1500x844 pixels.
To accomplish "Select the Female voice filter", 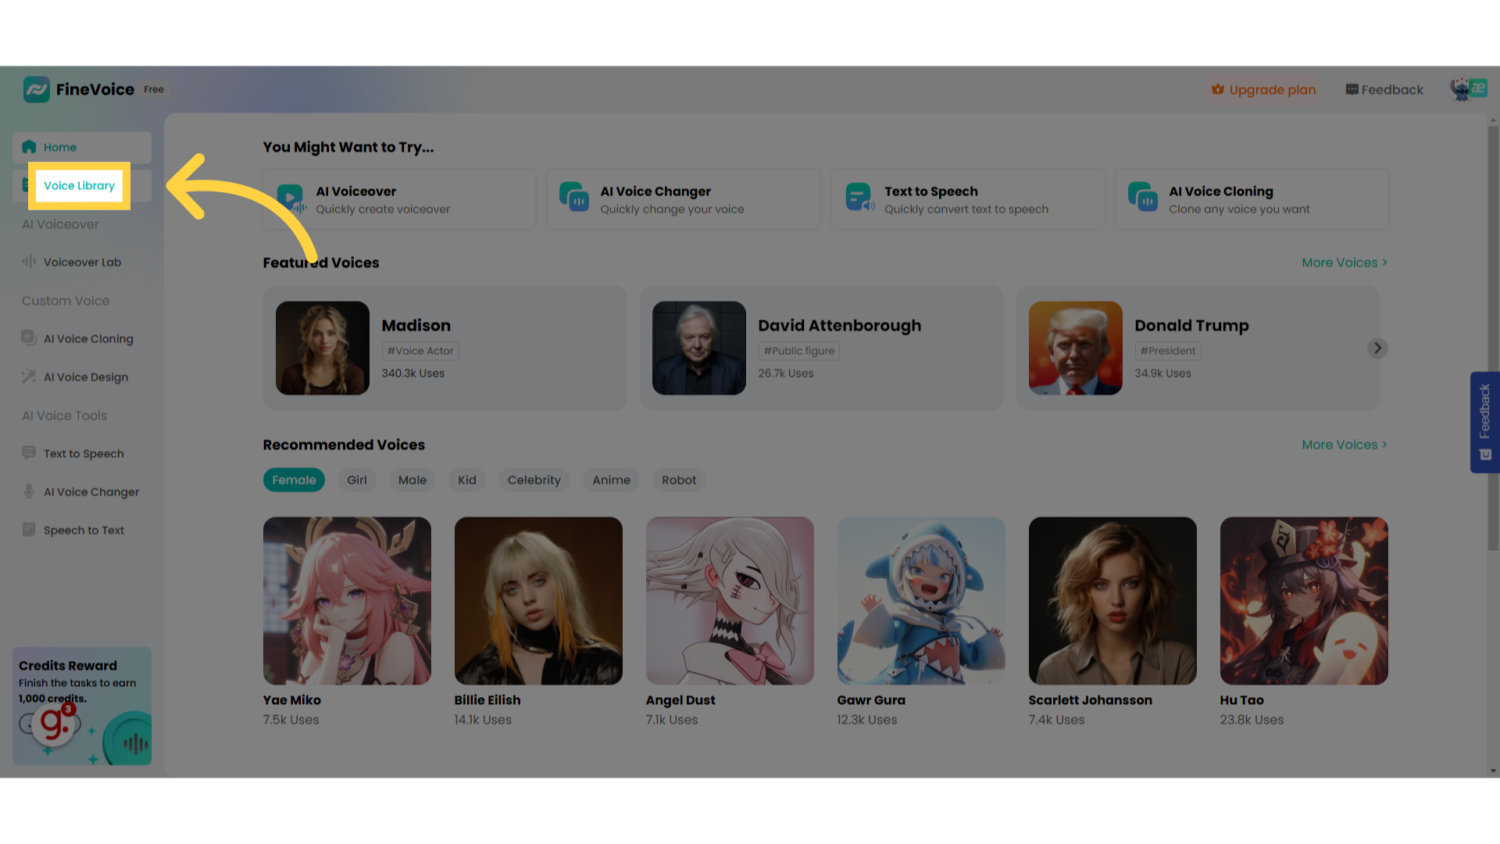I will tap(294, 480).
